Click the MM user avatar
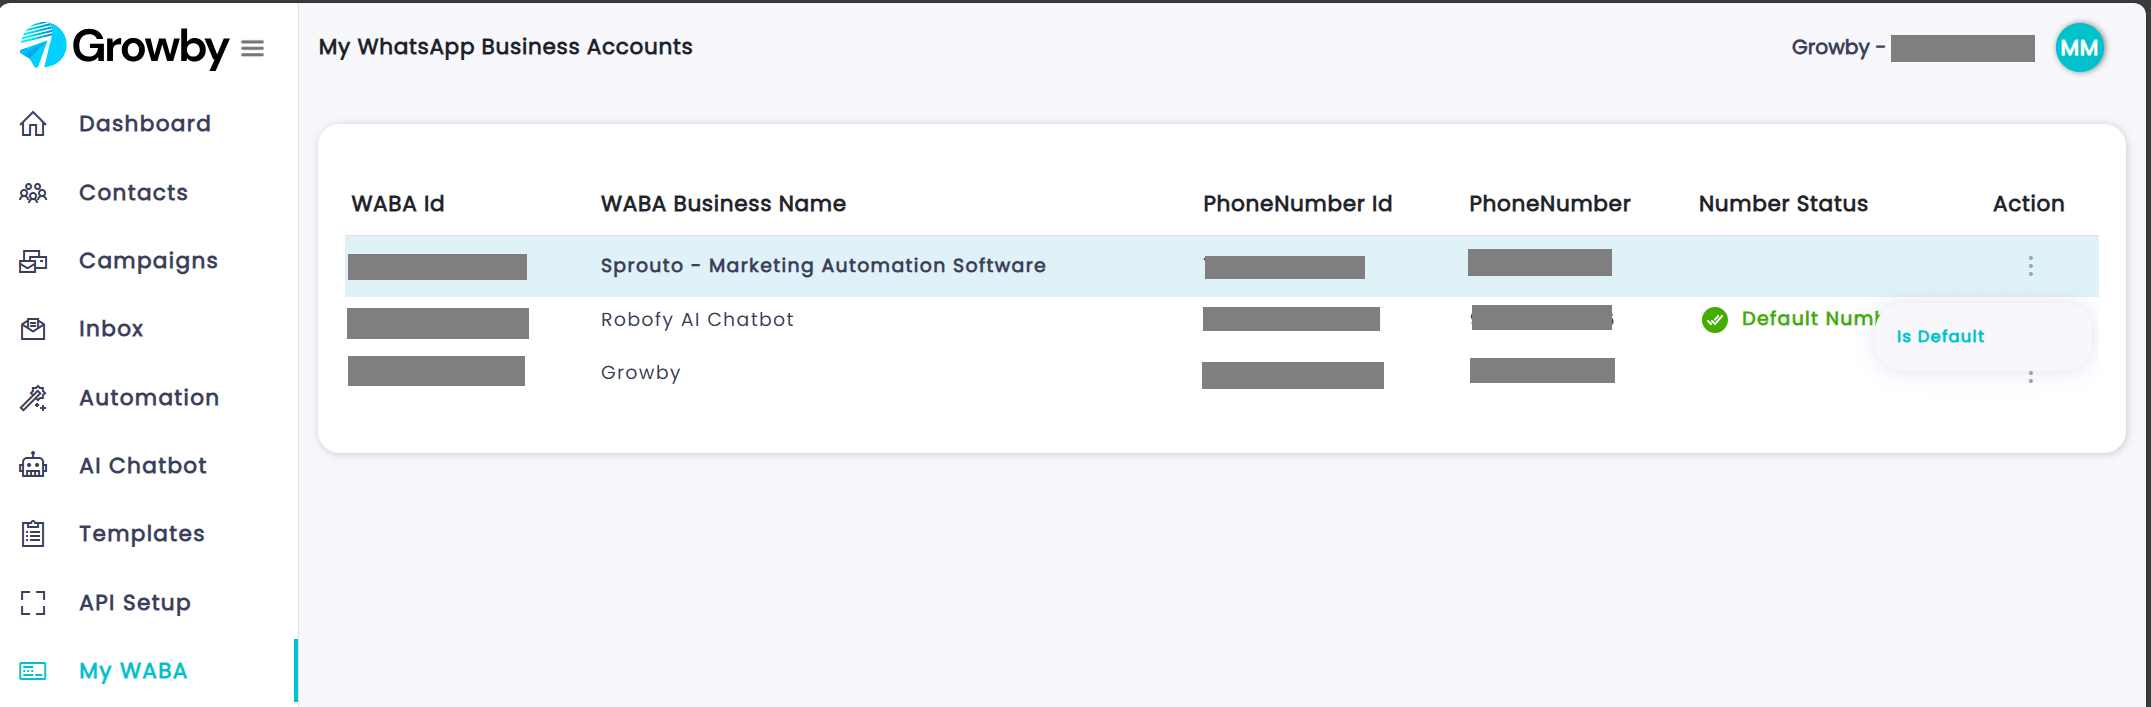This screenshot has width=2151, height=707. (x=2079, y=47)
